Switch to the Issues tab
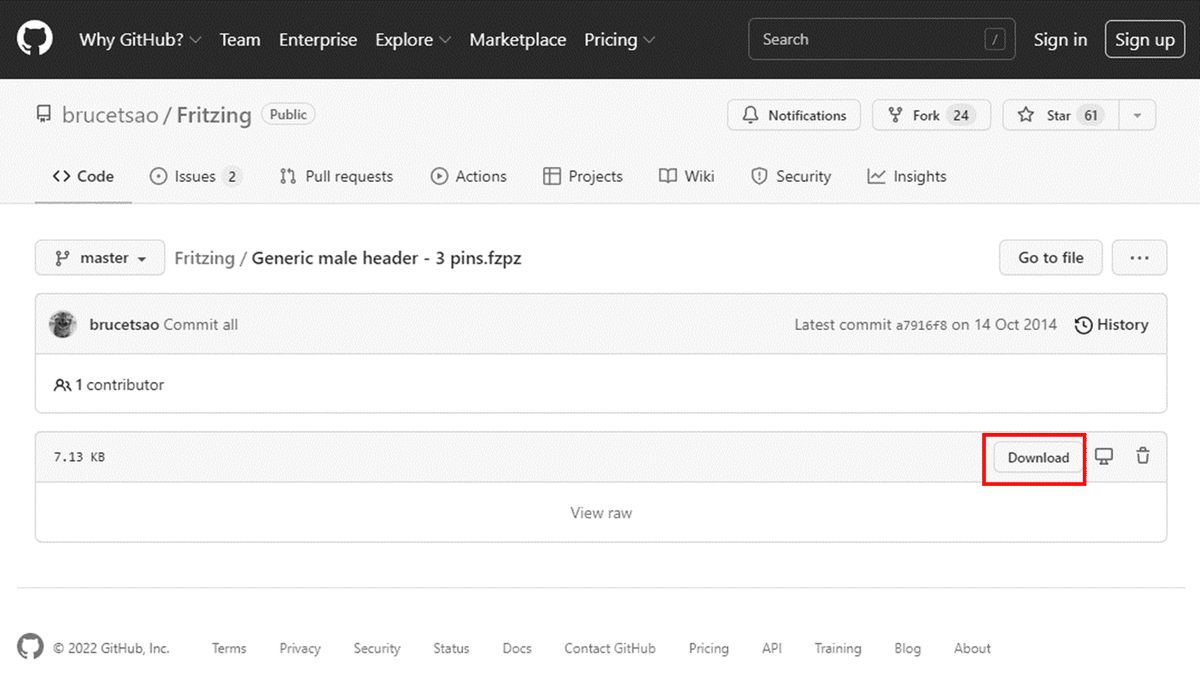The width and height of the screenshot is (1200, 682). pos(195,176)
